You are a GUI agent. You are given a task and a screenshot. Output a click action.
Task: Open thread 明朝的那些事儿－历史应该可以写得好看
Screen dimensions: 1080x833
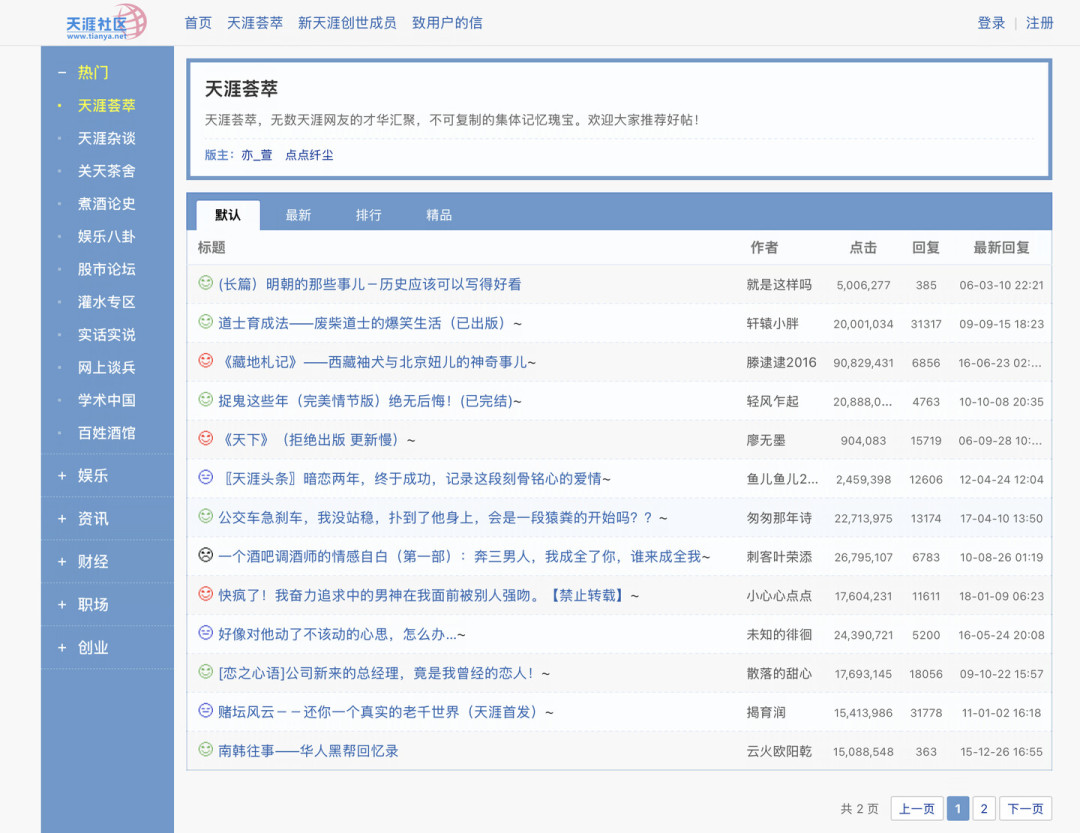(x=370, y=285)
